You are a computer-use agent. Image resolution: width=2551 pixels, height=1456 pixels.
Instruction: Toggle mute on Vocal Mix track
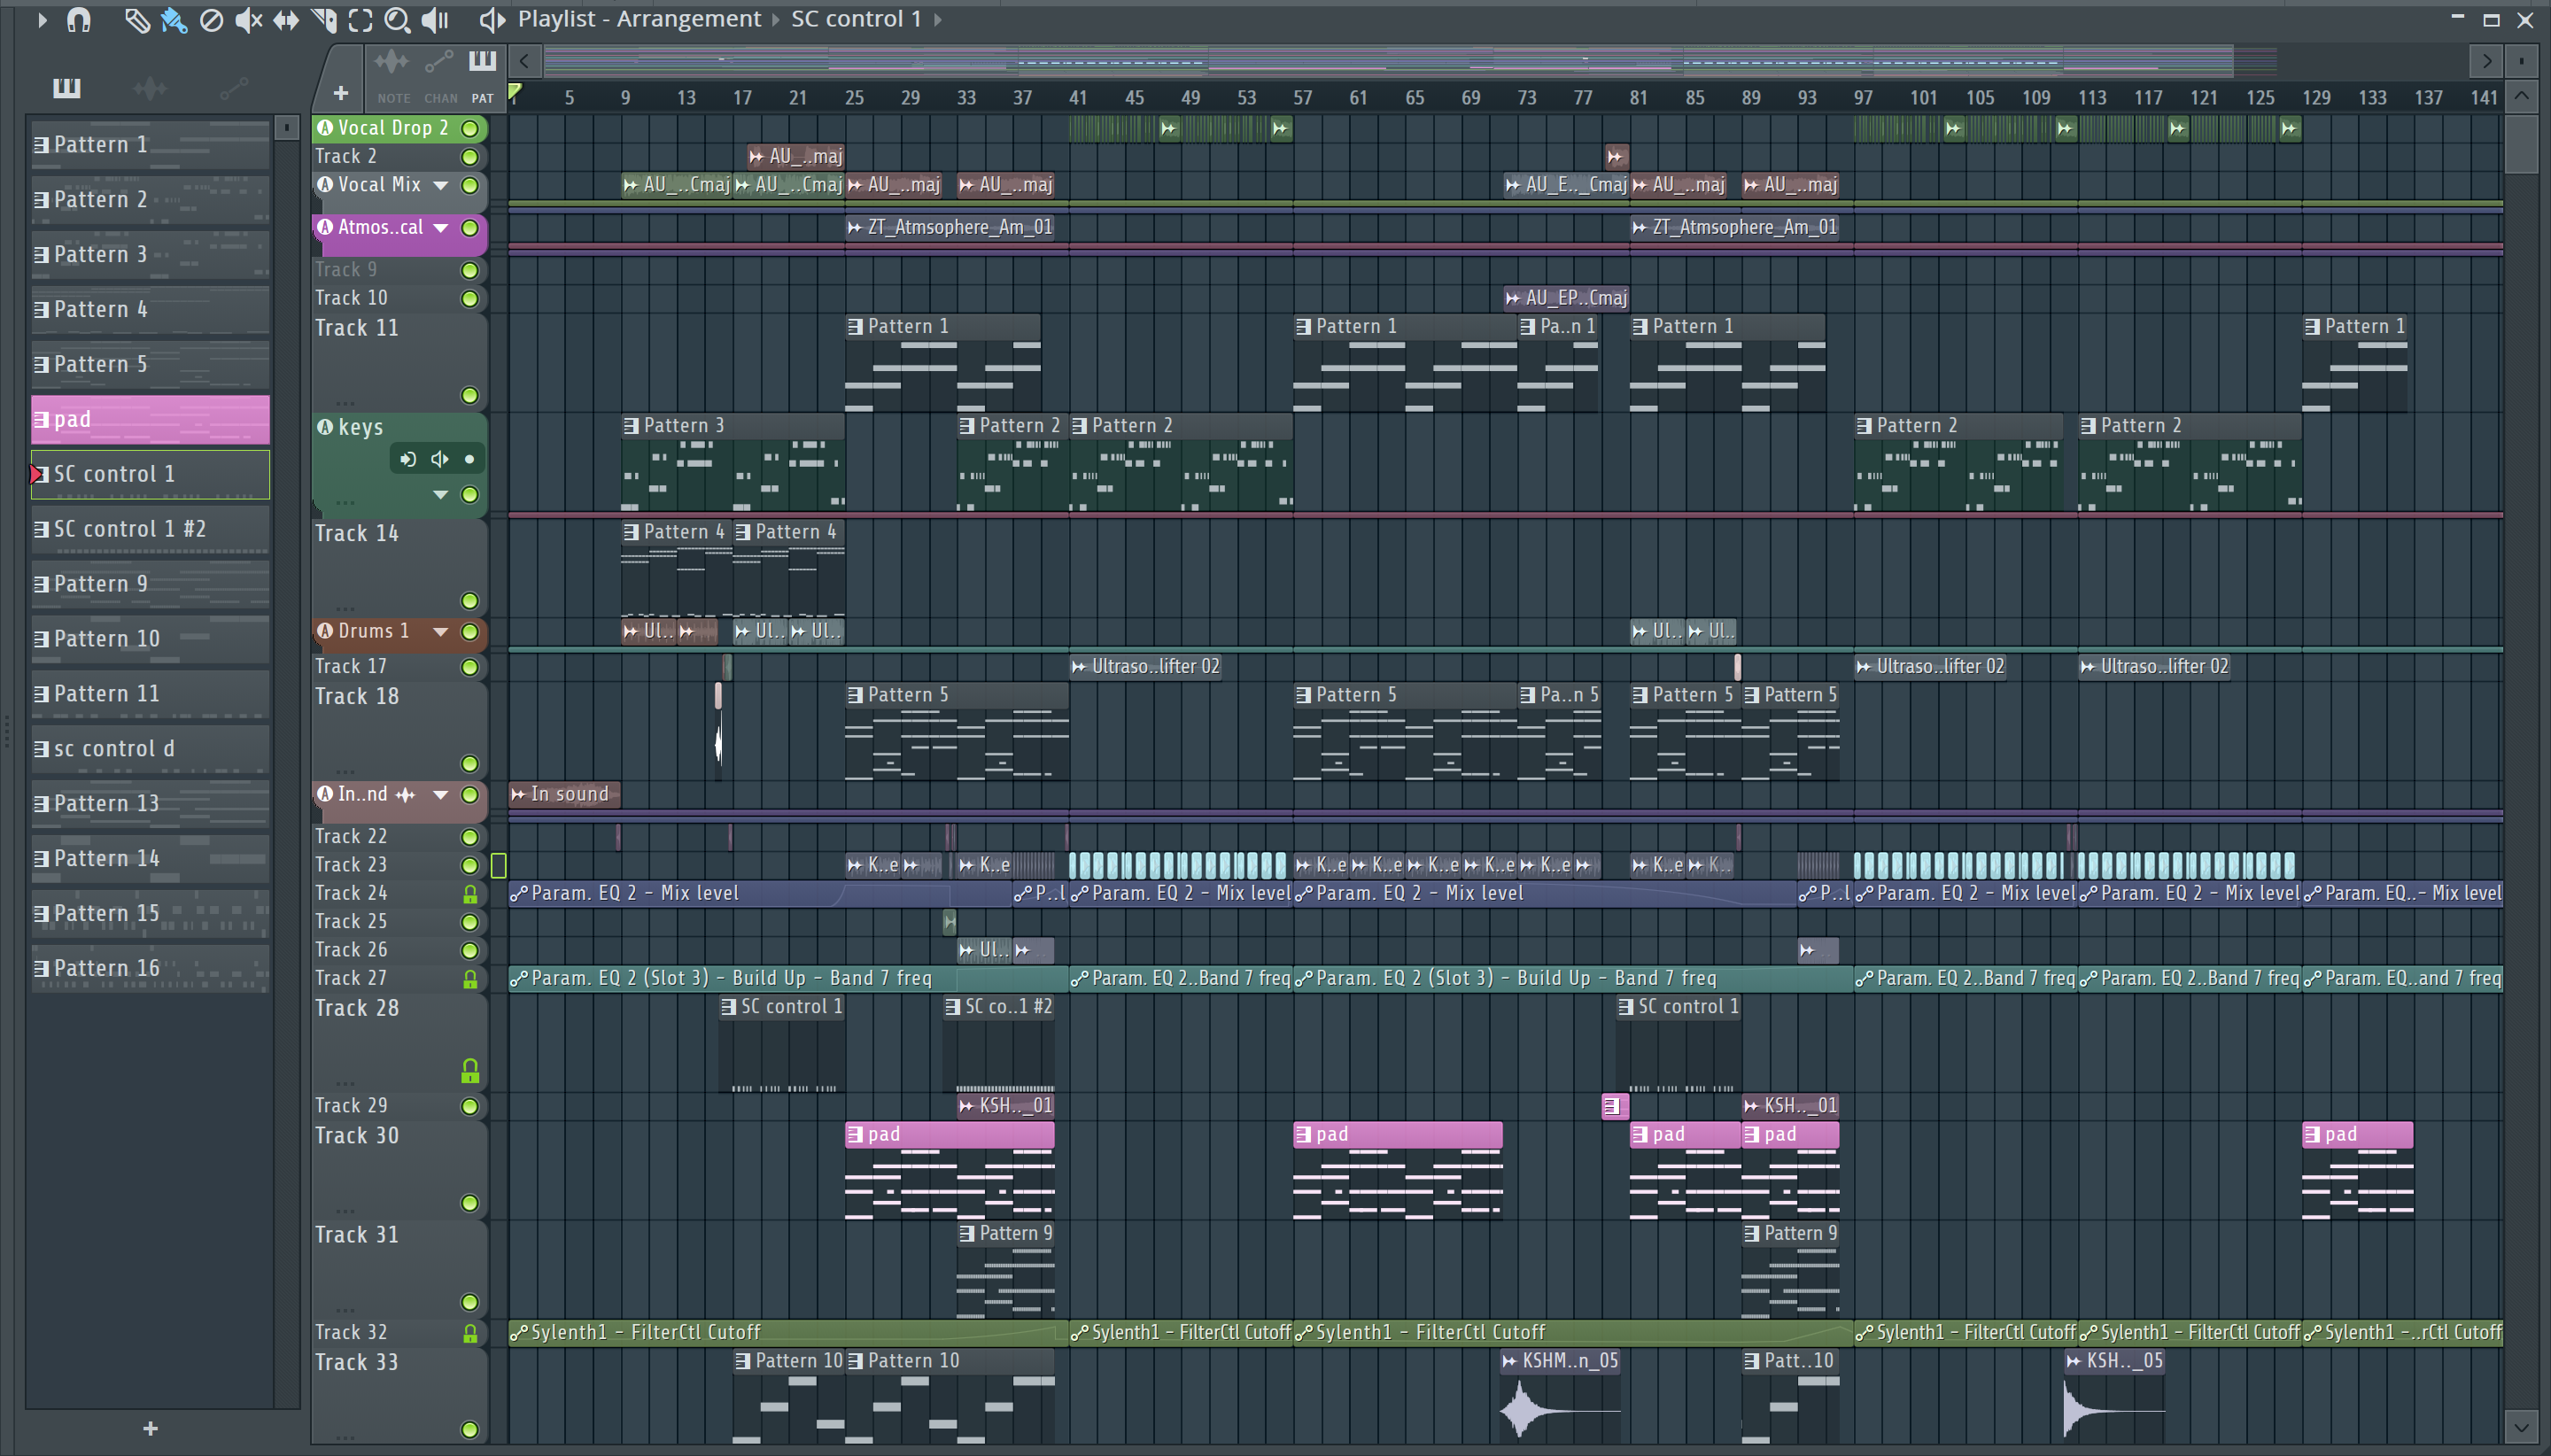pos(469,185)
